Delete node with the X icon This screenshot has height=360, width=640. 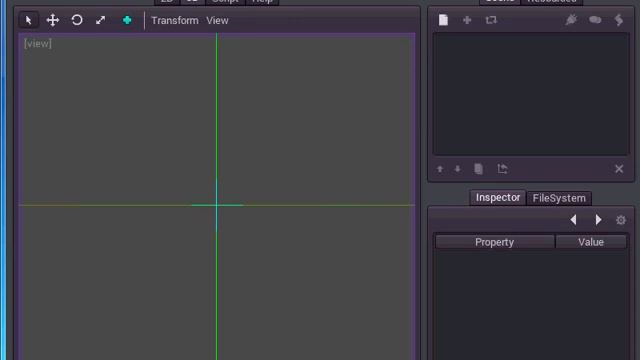point(619,169)
